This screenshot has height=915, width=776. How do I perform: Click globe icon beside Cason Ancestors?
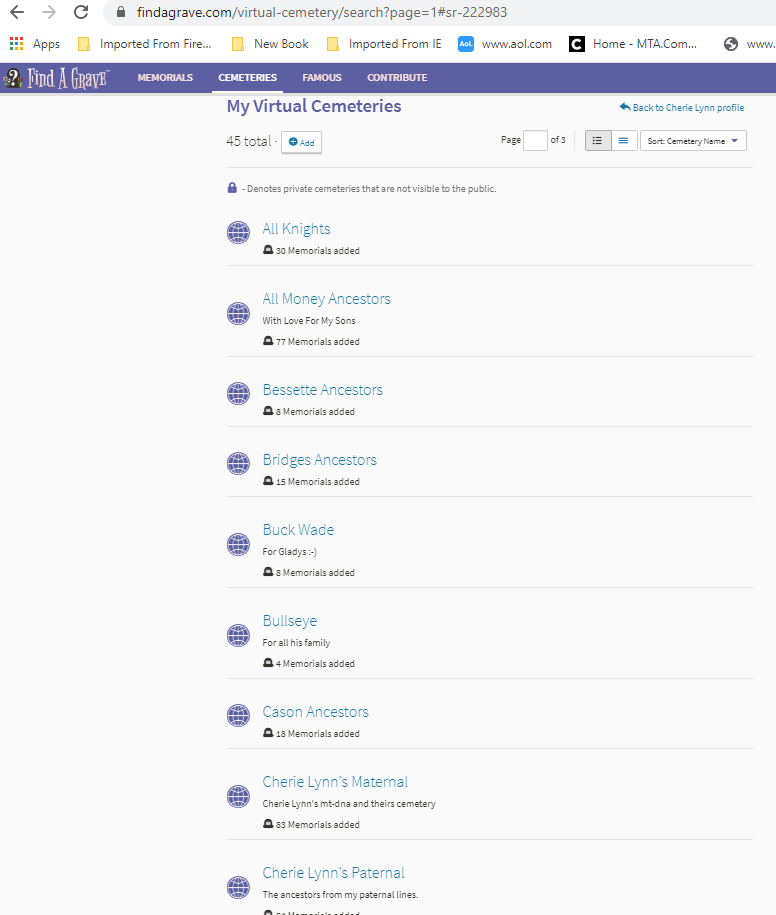click(x=238, y=716)
